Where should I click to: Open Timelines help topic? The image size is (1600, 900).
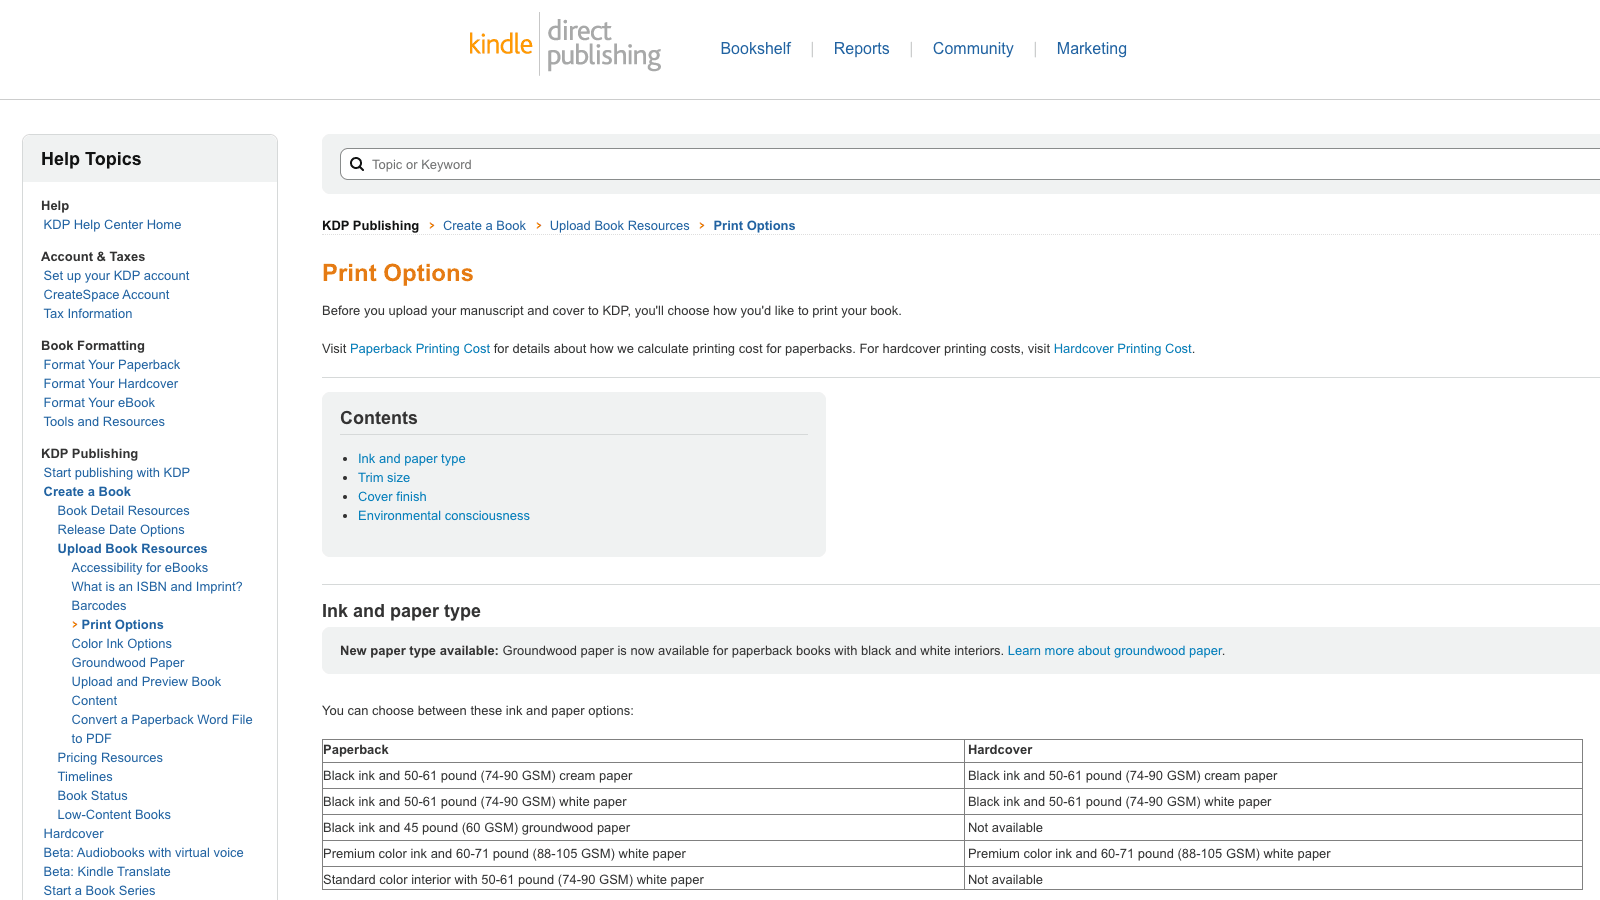(85, 777)
